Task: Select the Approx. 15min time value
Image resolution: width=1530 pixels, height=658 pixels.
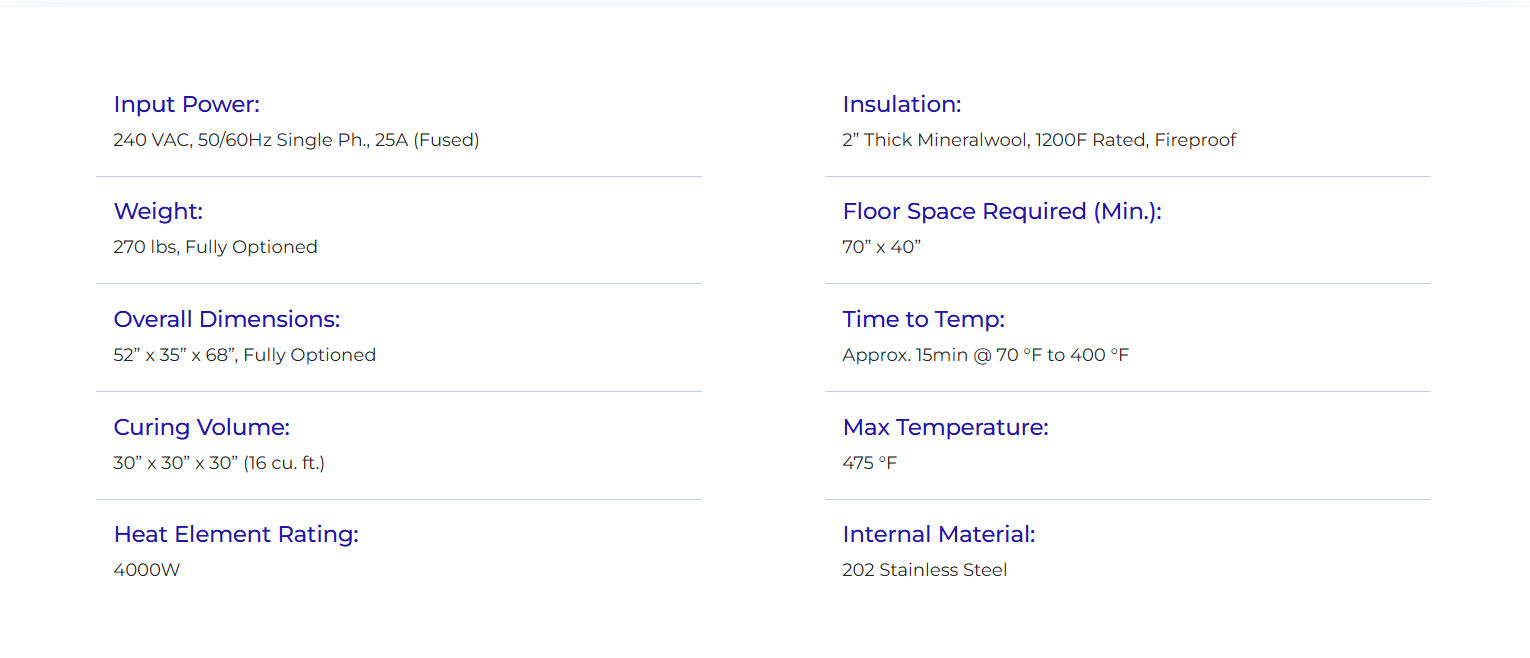Action: coord(985,355)
